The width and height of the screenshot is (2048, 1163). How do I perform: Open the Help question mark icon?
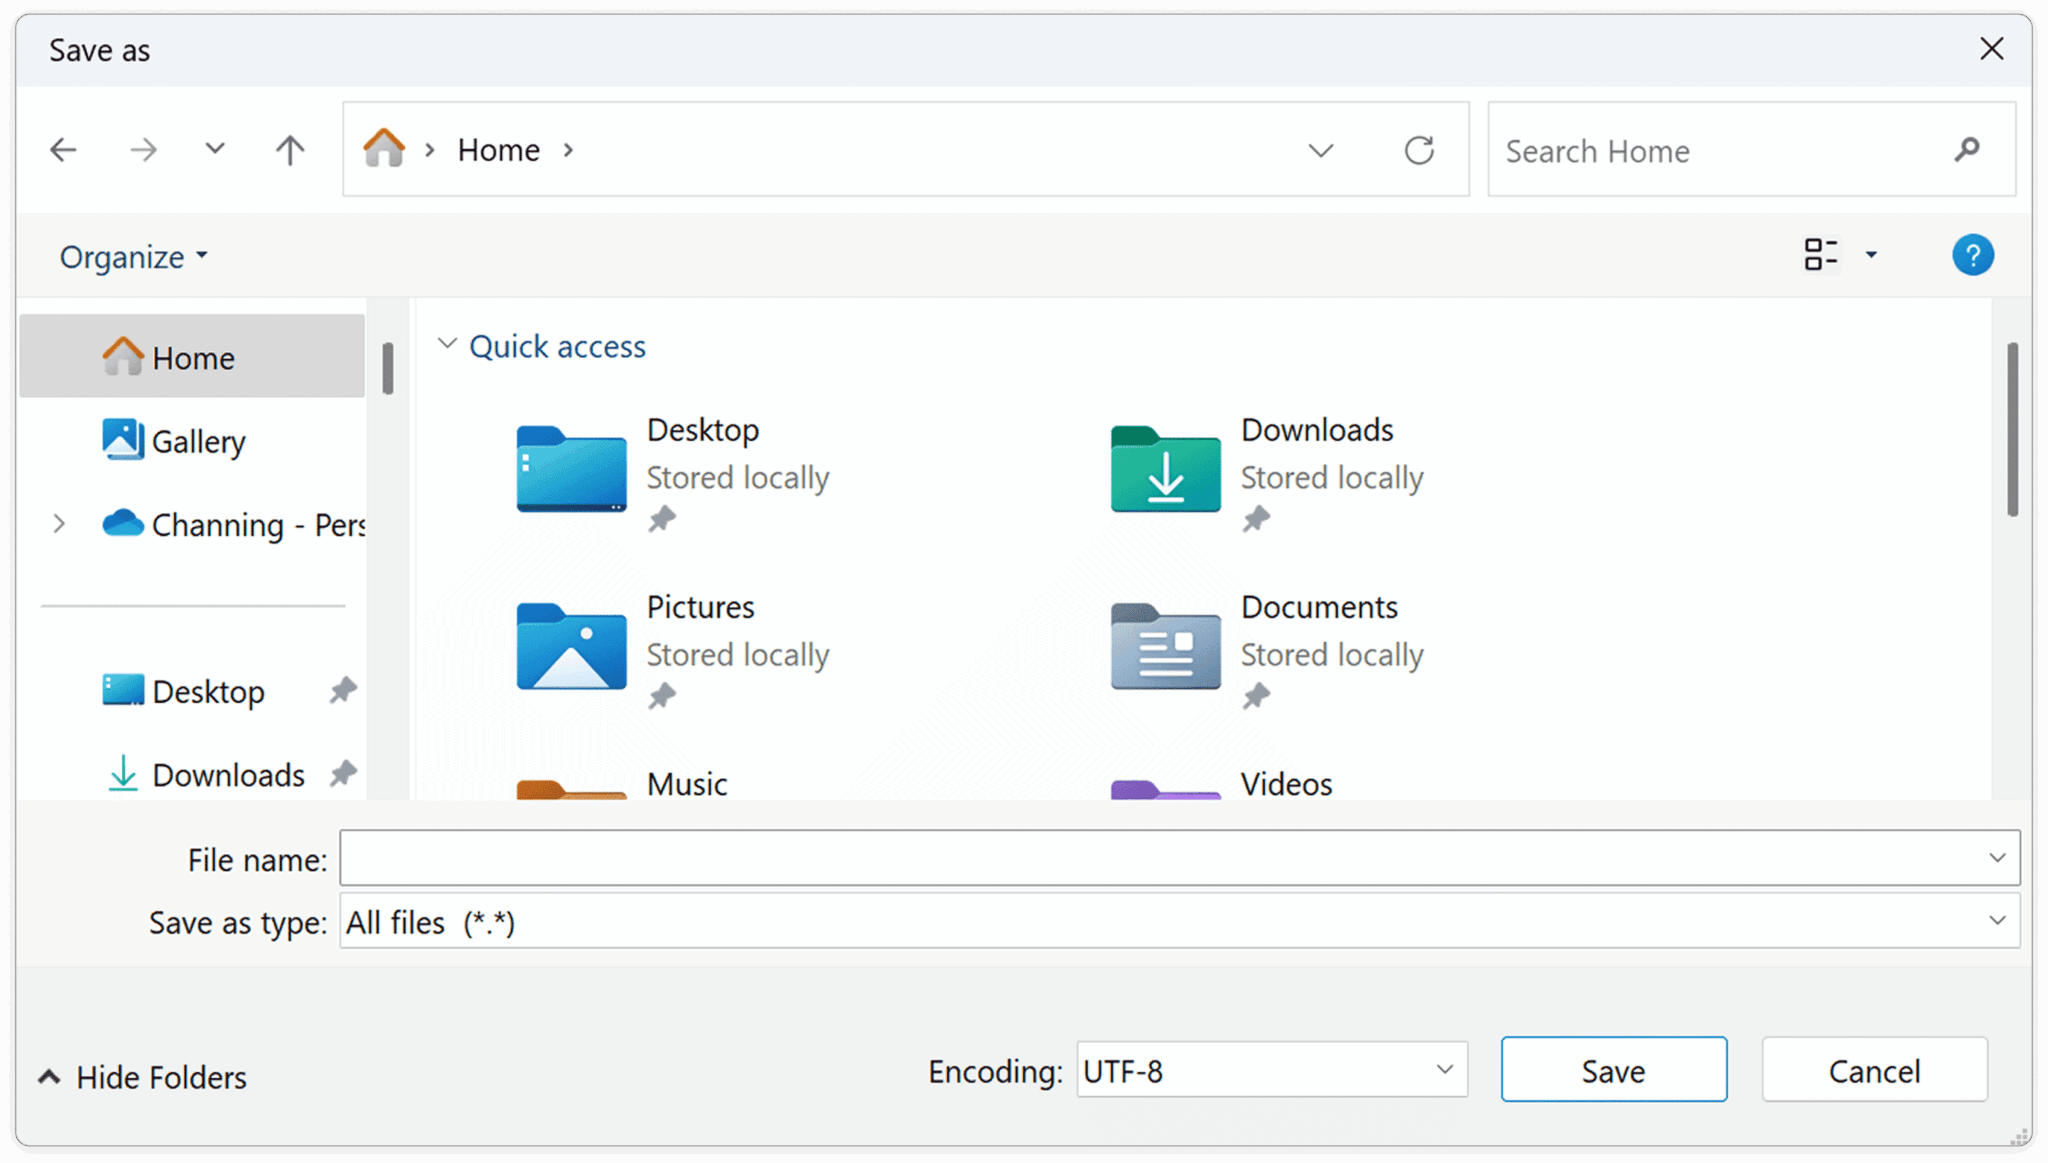pos(1972,255)
